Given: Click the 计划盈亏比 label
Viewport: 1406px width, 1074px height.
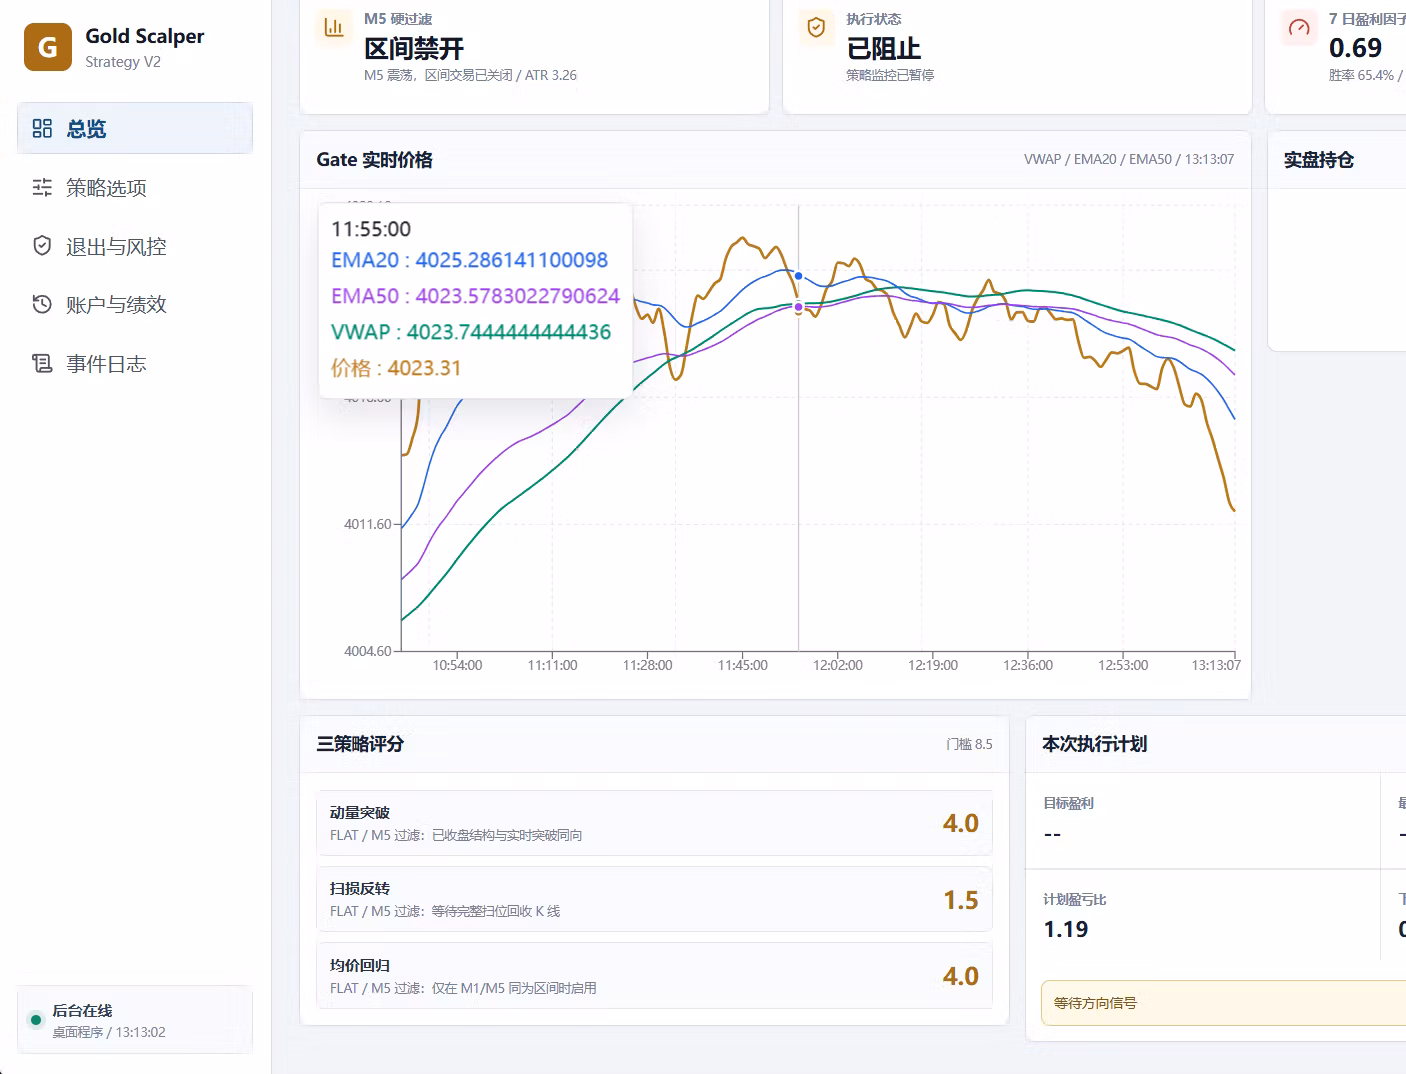Looking at the screenshot, I should coord(1075,899).
